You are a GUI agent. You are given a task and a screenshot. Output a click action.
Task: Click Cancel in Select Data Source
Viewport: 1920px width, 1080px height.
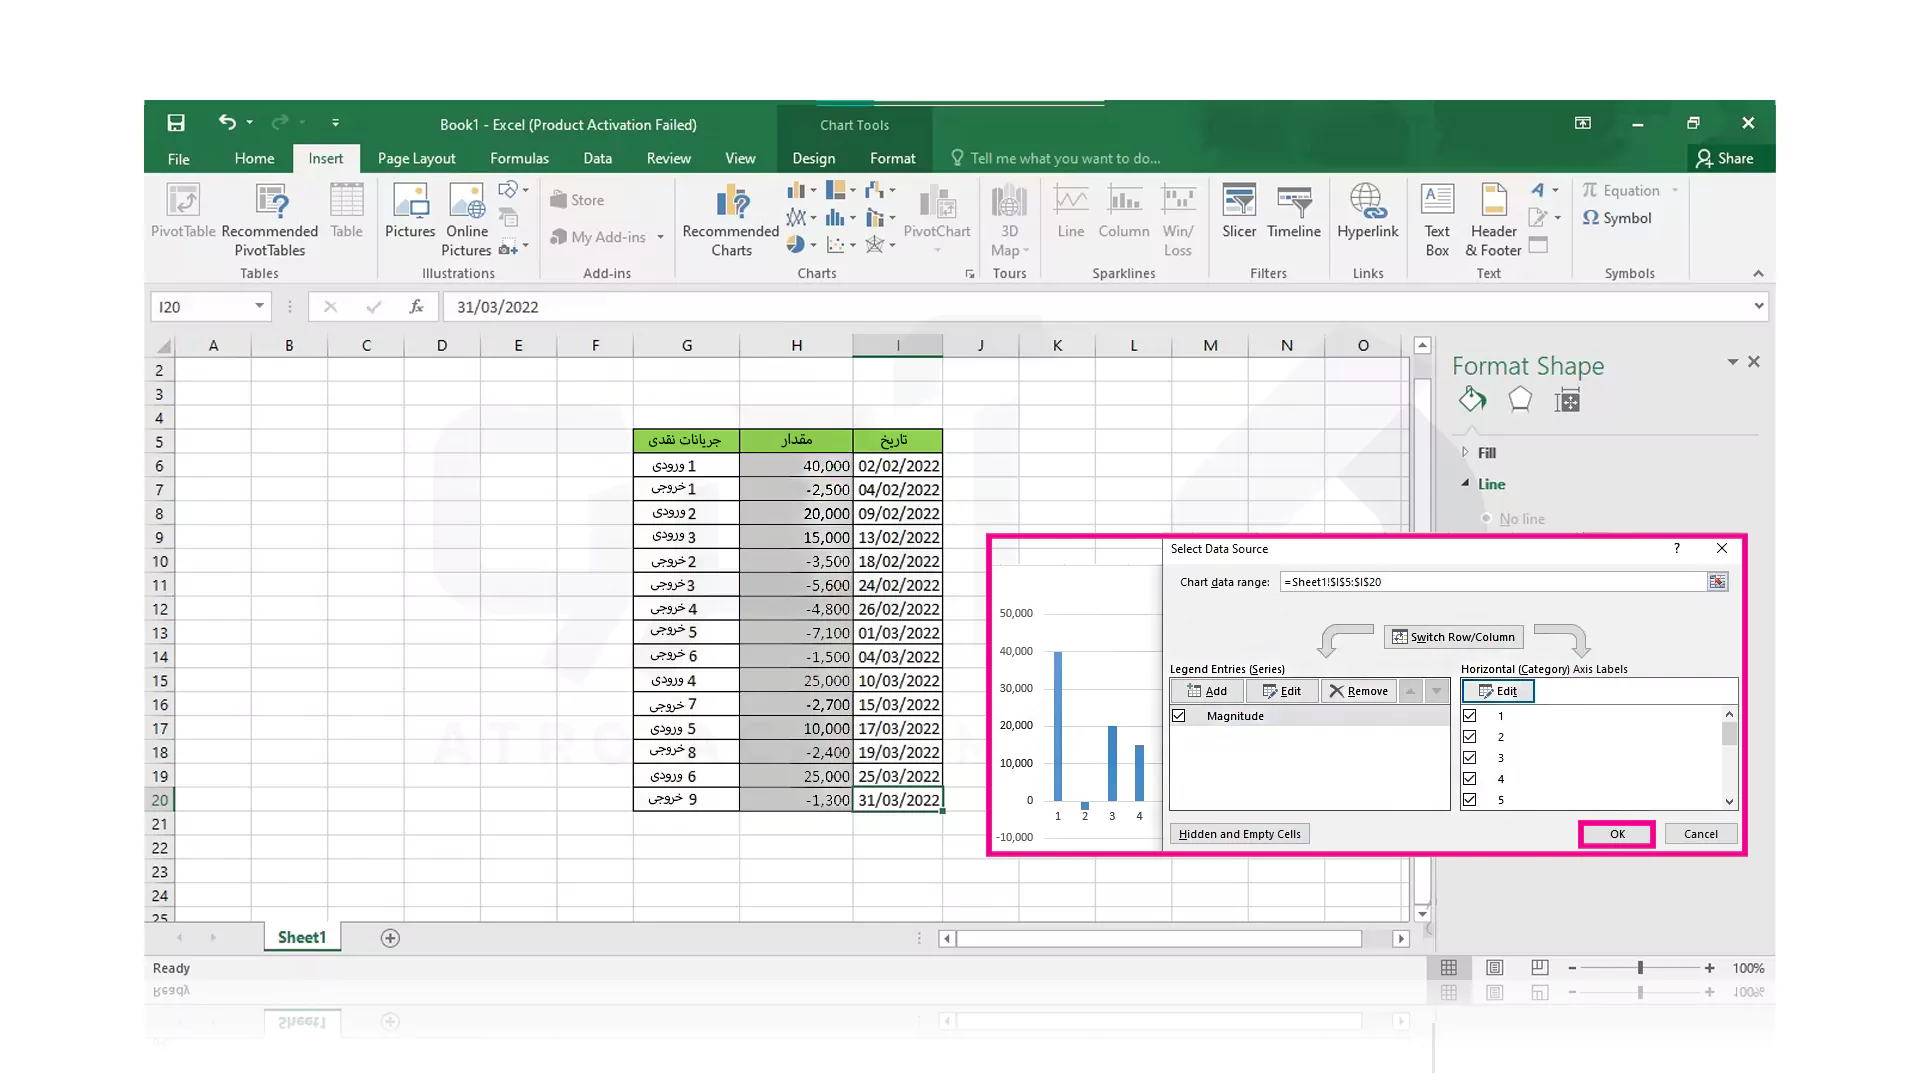1700,834
